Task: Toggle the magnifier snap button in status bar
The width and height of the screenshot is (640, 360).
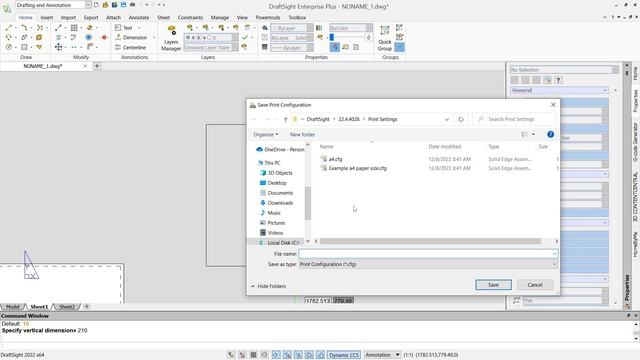Action: tap(287, 355)
